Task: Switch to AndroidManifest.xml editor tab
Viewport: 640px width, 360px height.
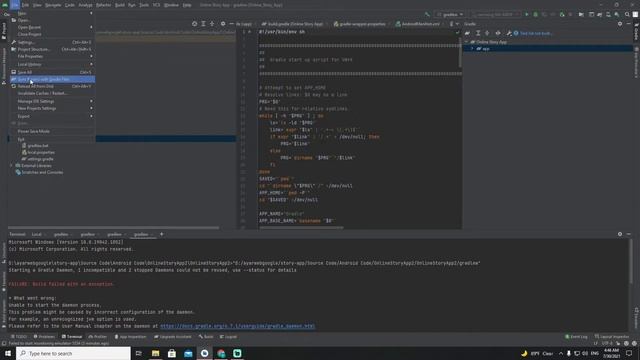Action: point(418,24)
